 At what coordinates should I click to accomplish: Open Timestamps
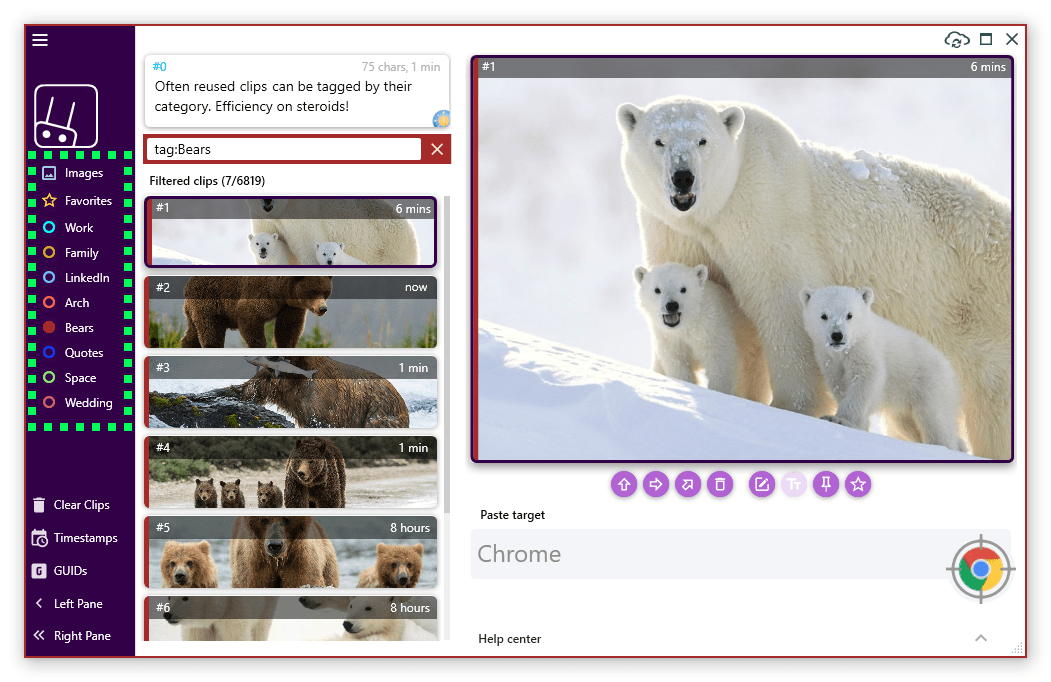tap(74, 538)
